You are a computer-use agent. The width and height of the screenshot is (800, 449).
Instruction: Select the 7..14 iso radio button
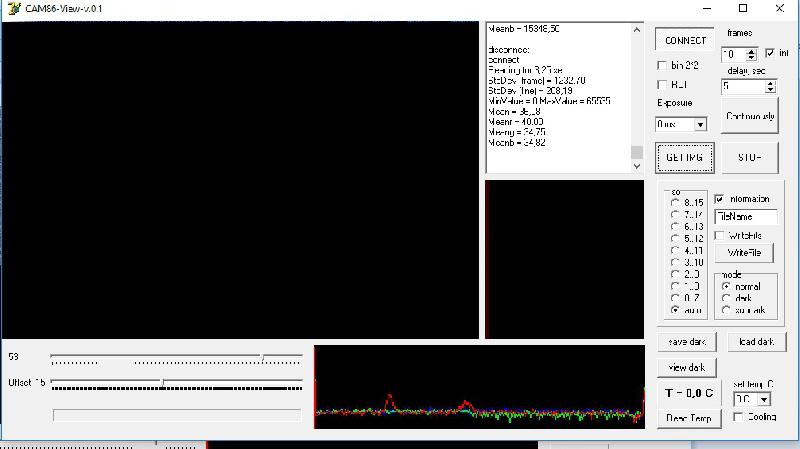coord(675,214)
